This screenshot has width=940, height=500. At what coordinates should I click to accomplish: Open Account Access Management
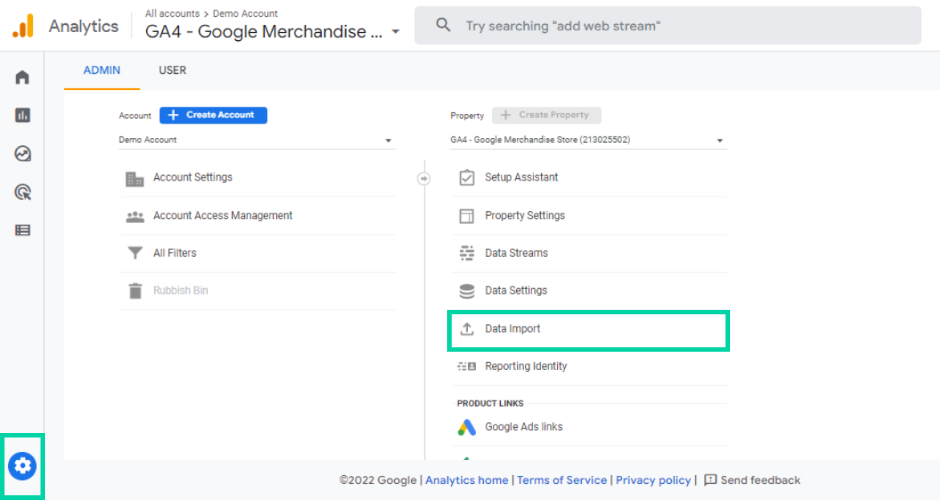pos(222,216)
